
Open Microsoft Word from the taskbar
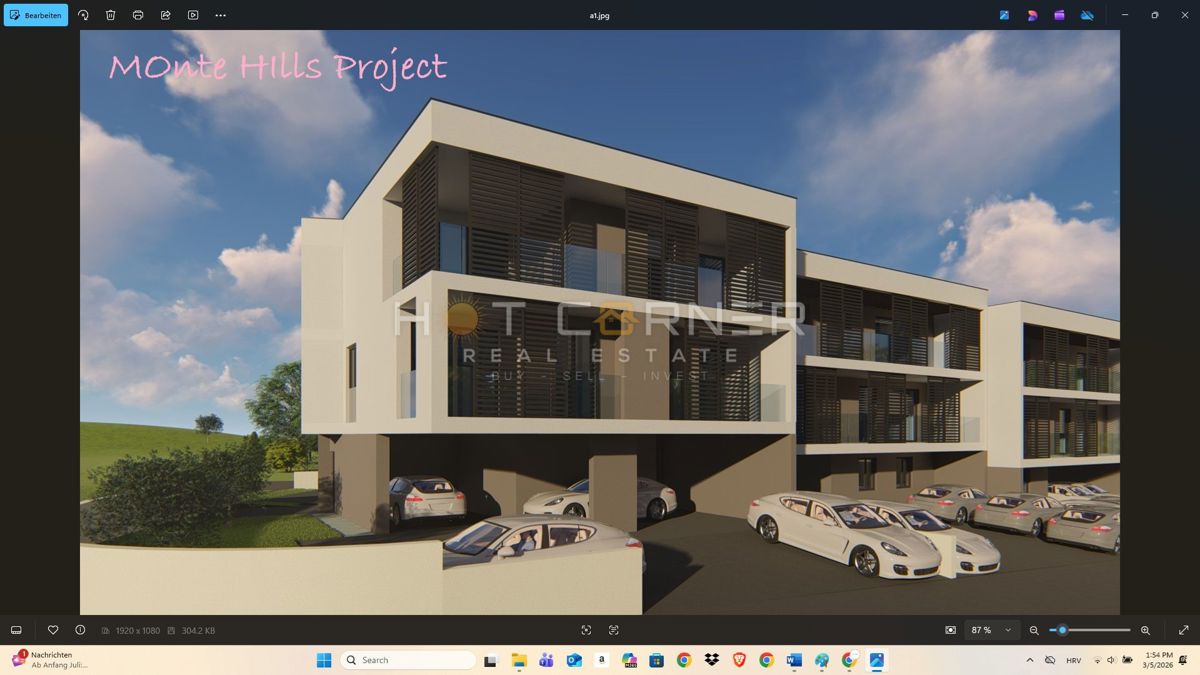tap(794, 660)
